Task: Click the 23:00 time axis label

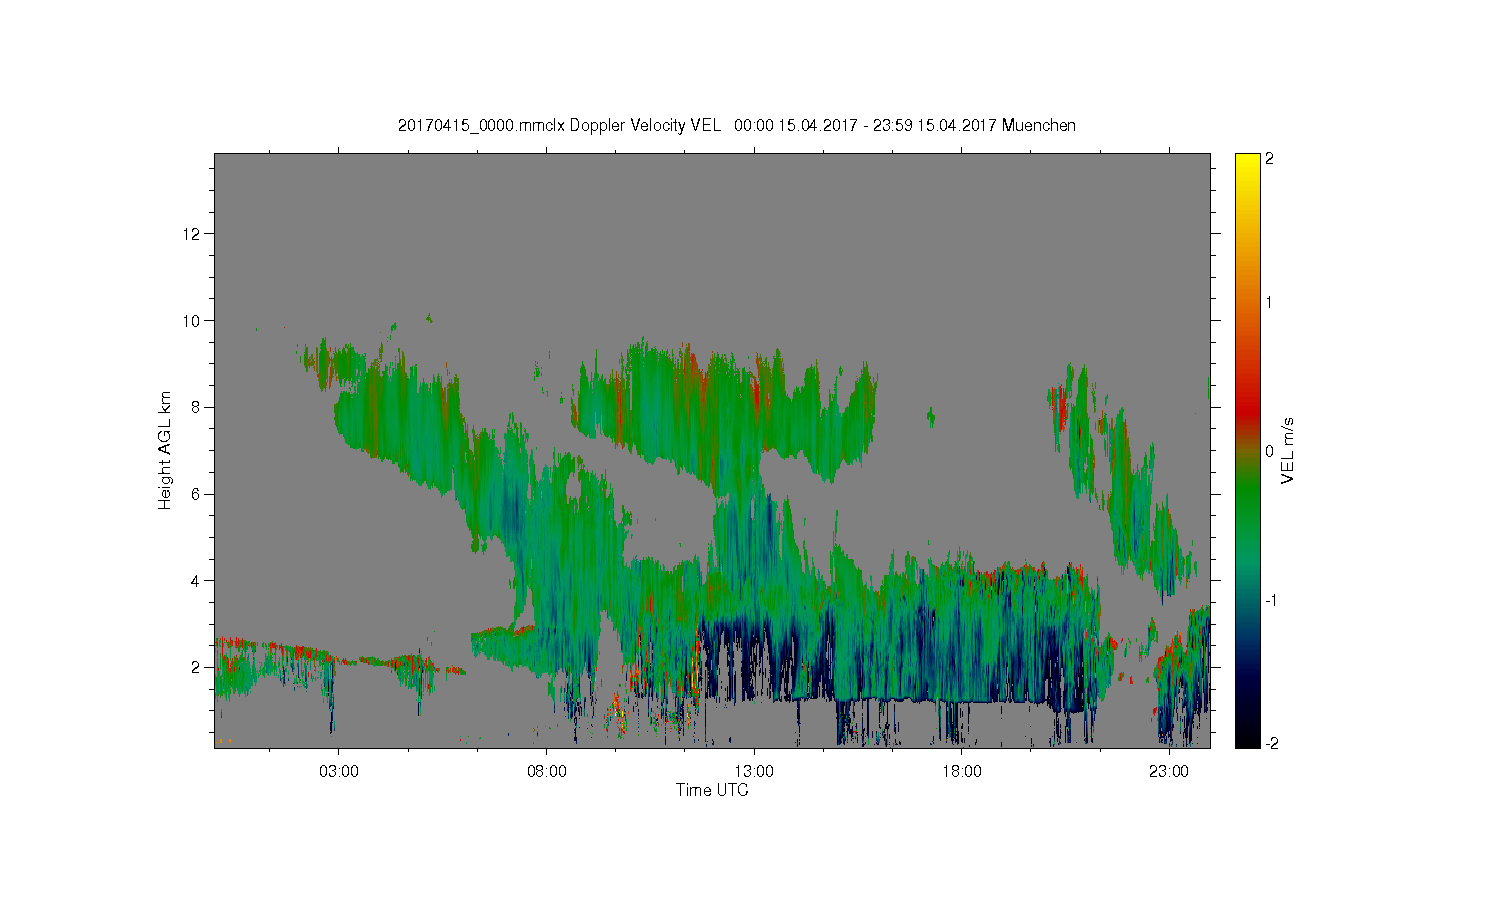Action: [x=1168, y=772]
